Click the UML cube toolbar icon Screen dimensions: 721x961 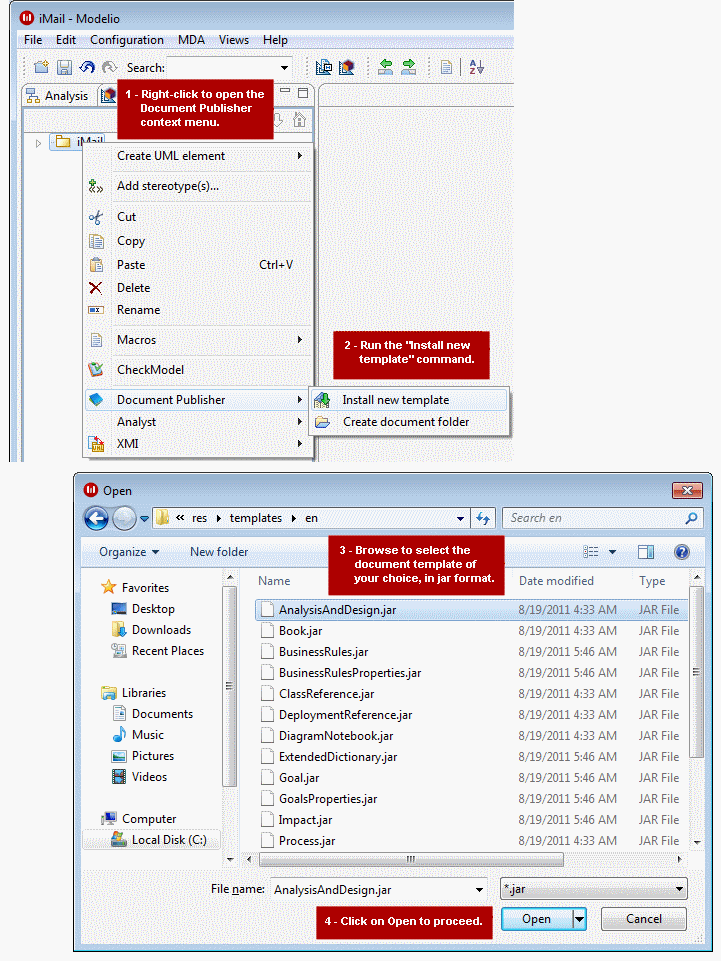[346, 67]
